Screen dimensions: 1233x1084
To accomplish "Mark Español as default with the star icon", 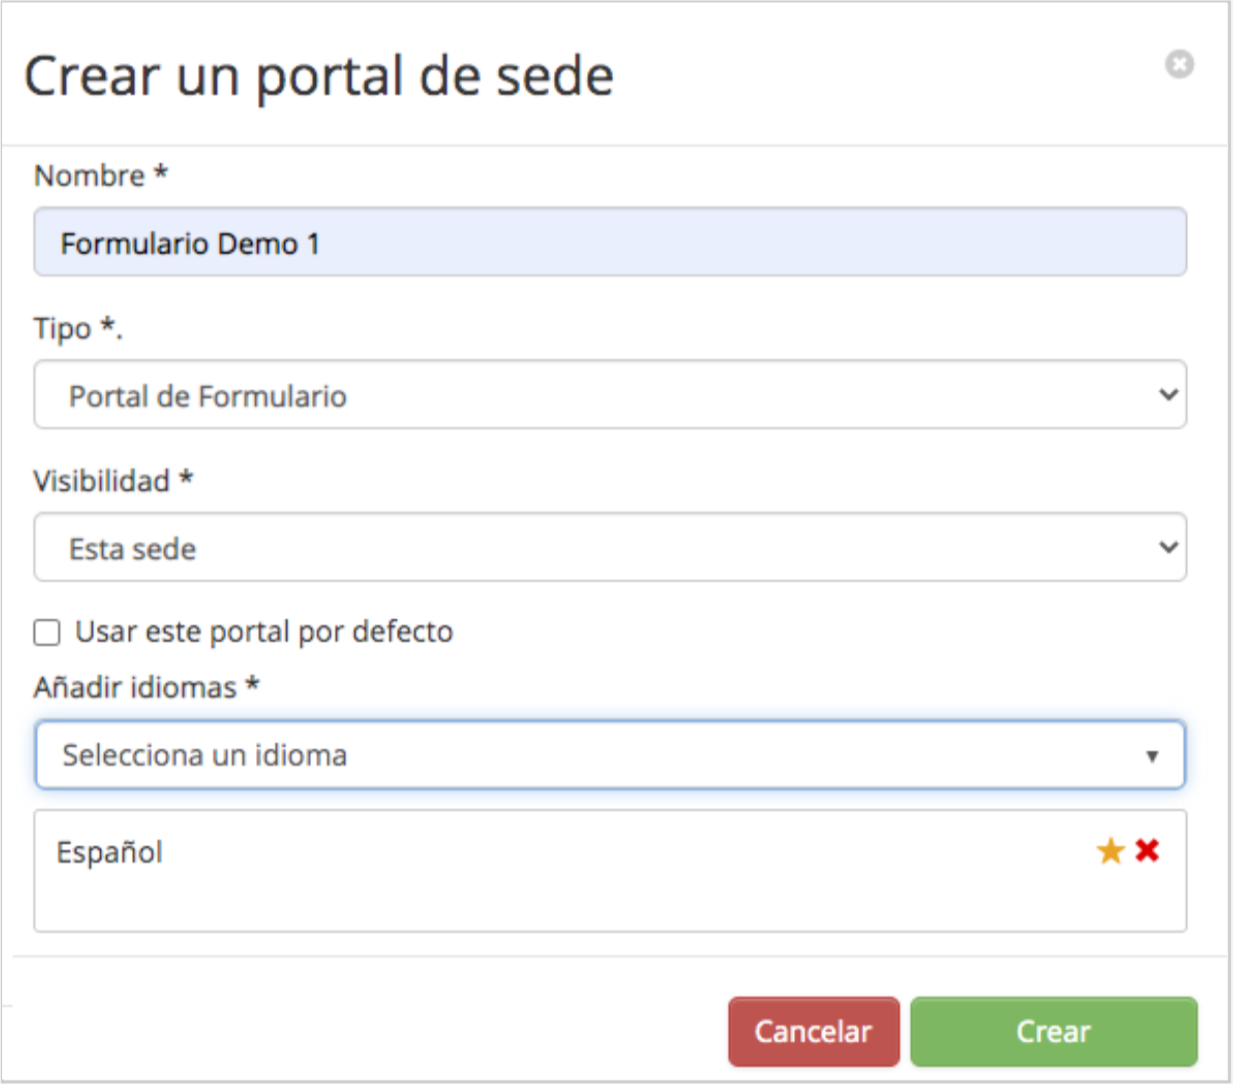I will pos(1110,851).
